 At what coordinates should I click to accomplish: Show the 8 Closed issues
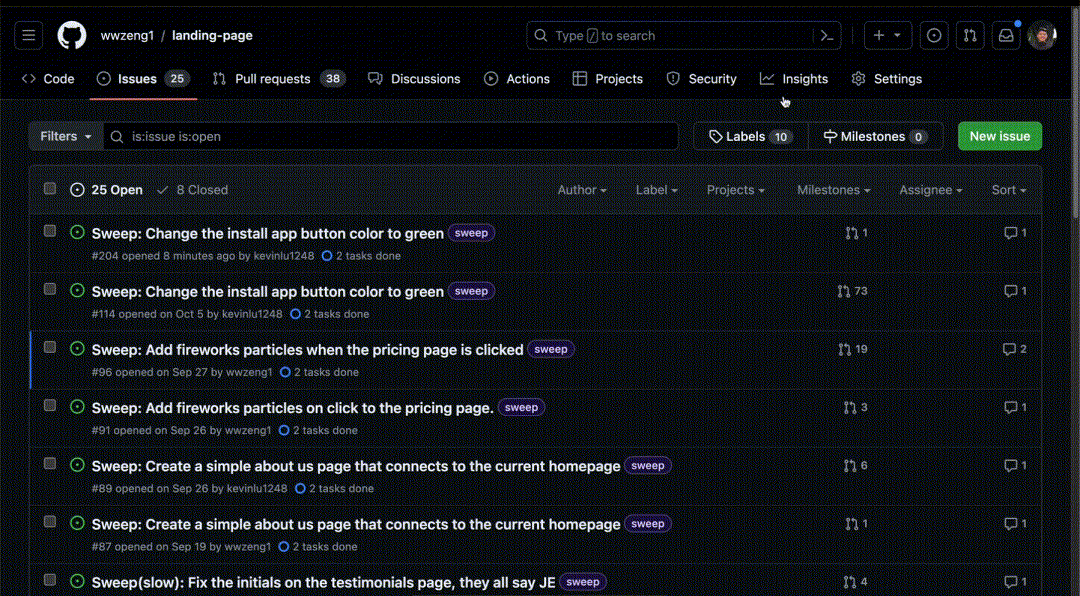coord(192,189)
